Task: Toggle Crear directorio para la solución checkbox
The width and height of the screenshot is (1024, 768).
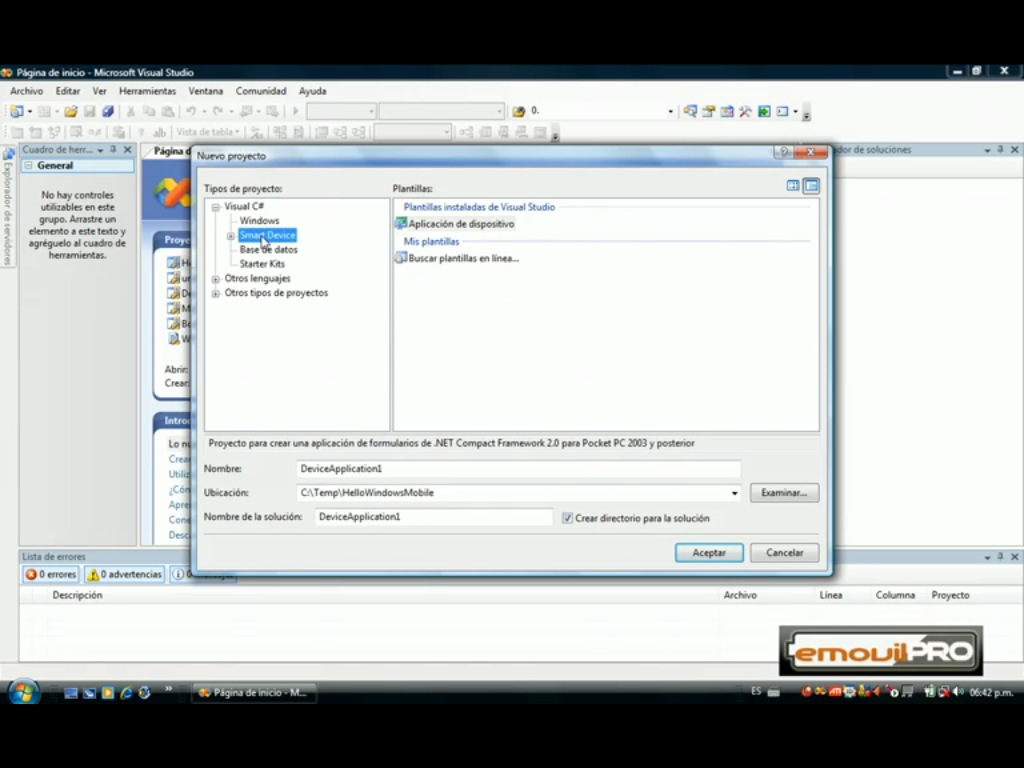Action: coord(568,518)
